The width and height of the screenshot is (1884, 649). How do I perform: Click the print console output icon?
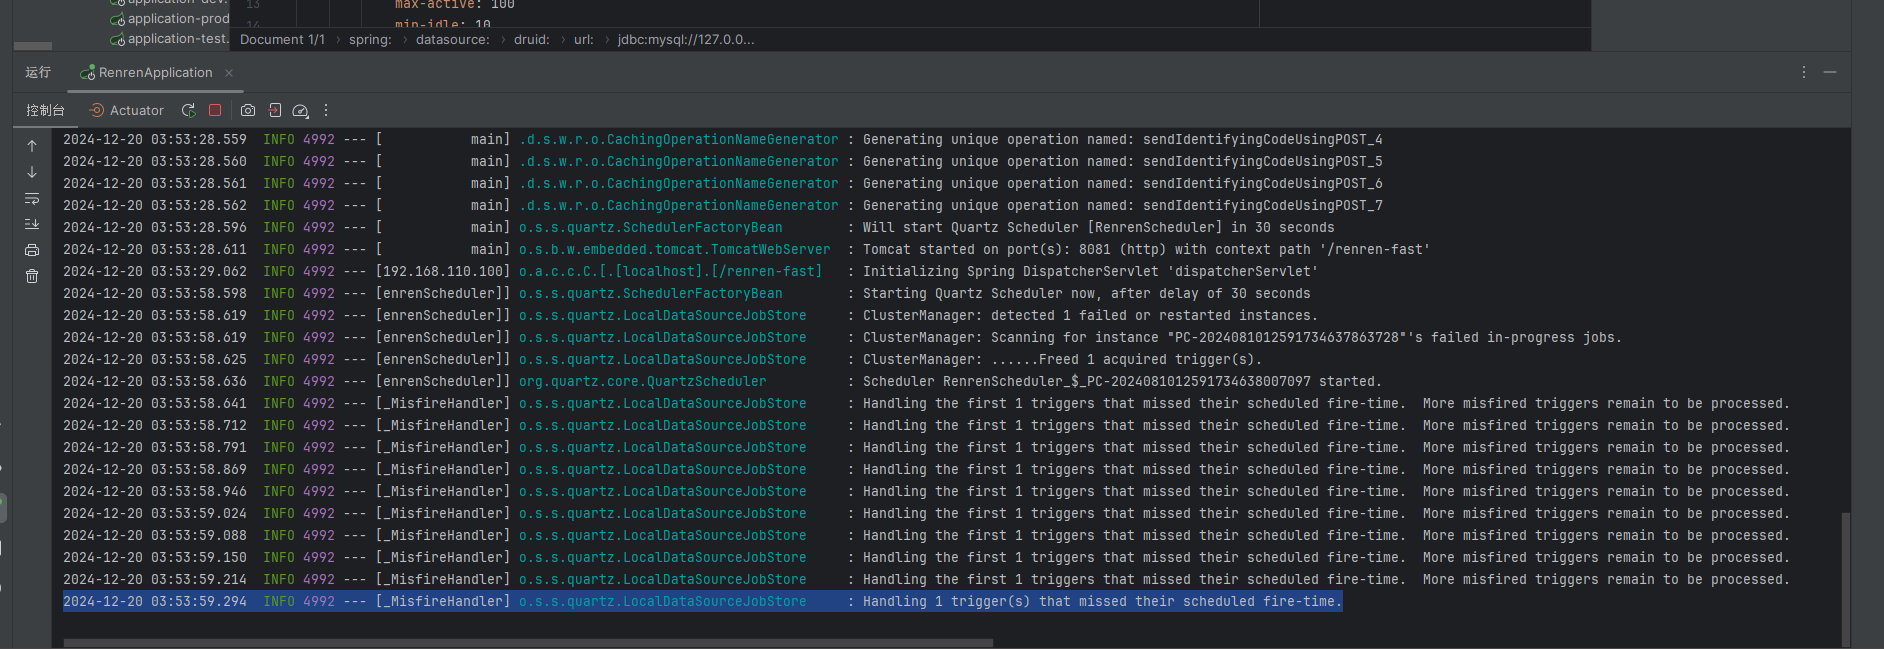click(32, 250)
